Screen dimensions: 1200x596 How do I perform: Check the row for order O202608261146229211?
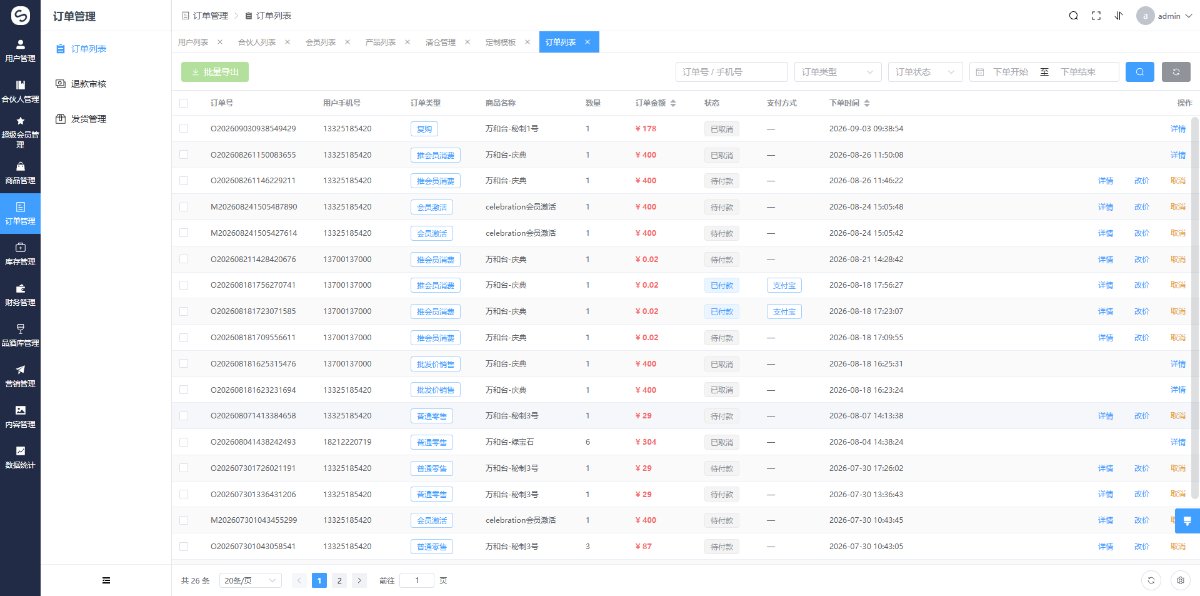click(183, 180)
